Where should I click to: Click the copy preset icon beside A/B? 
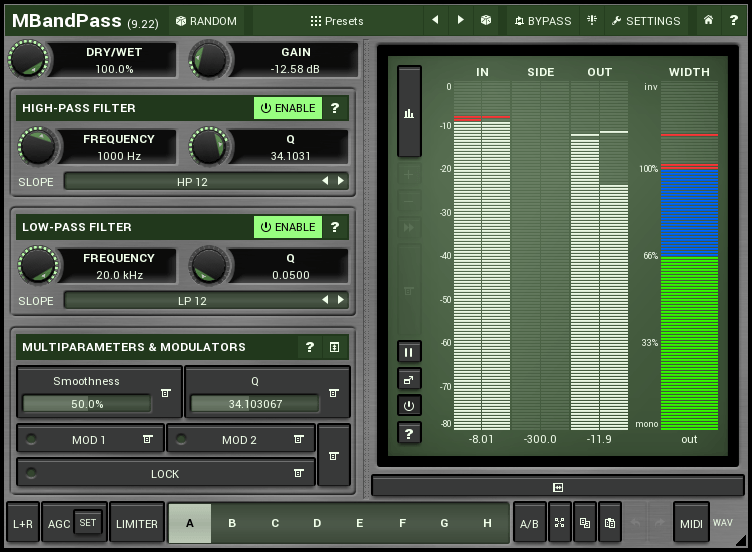583,523
